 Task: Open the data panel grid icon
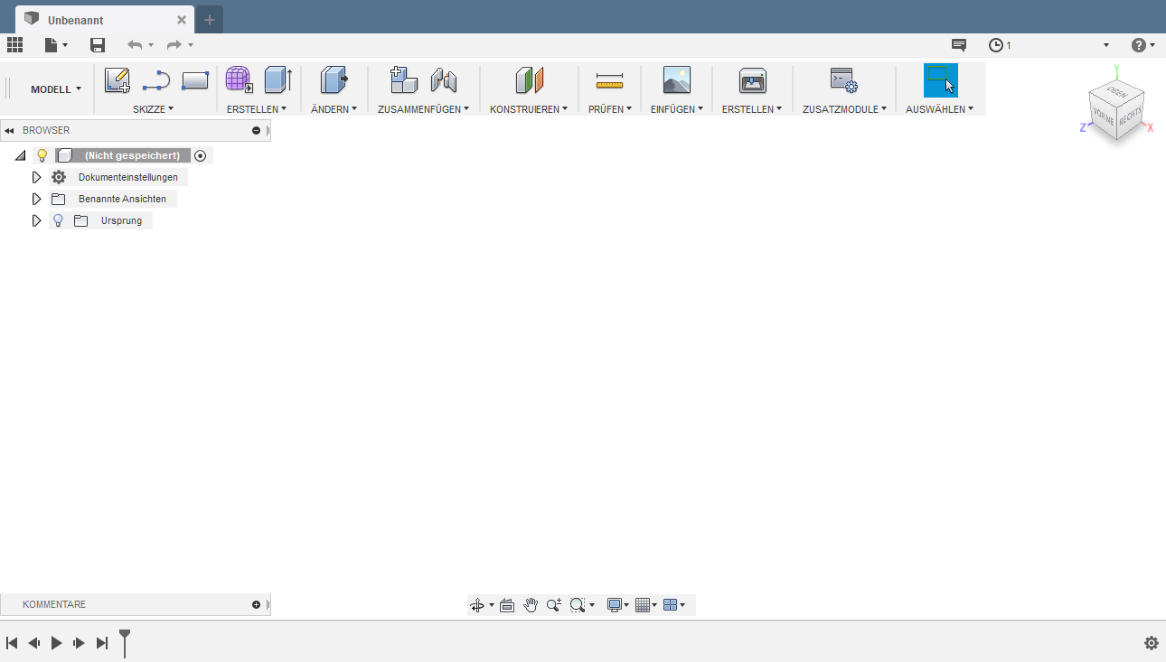click(x=15, y=45)
